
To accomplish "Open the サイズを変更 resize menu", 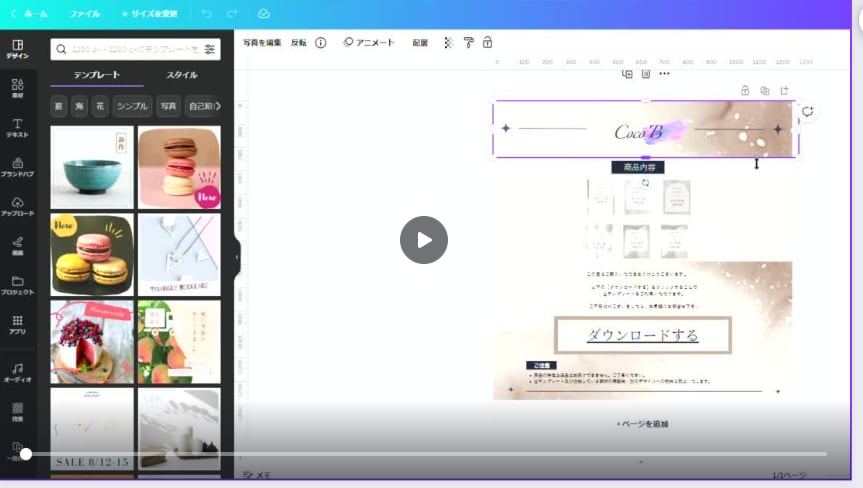I will [x=149, y=14].
